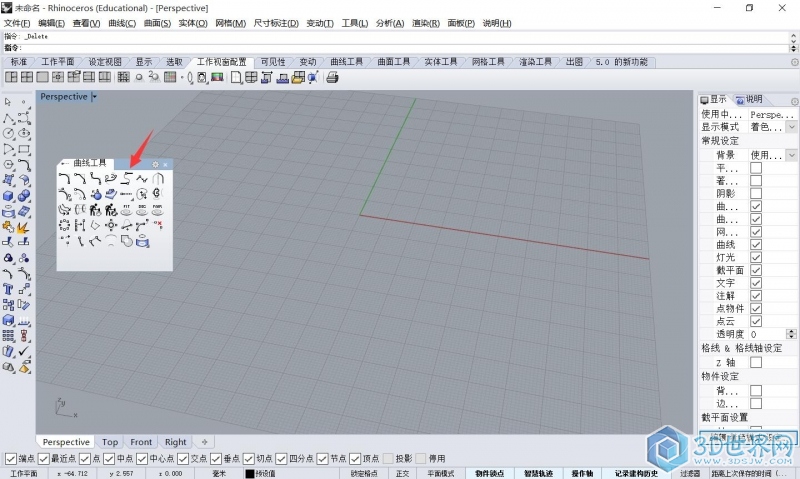Enable the 投影 osnap checkbox

coord(388,459)
